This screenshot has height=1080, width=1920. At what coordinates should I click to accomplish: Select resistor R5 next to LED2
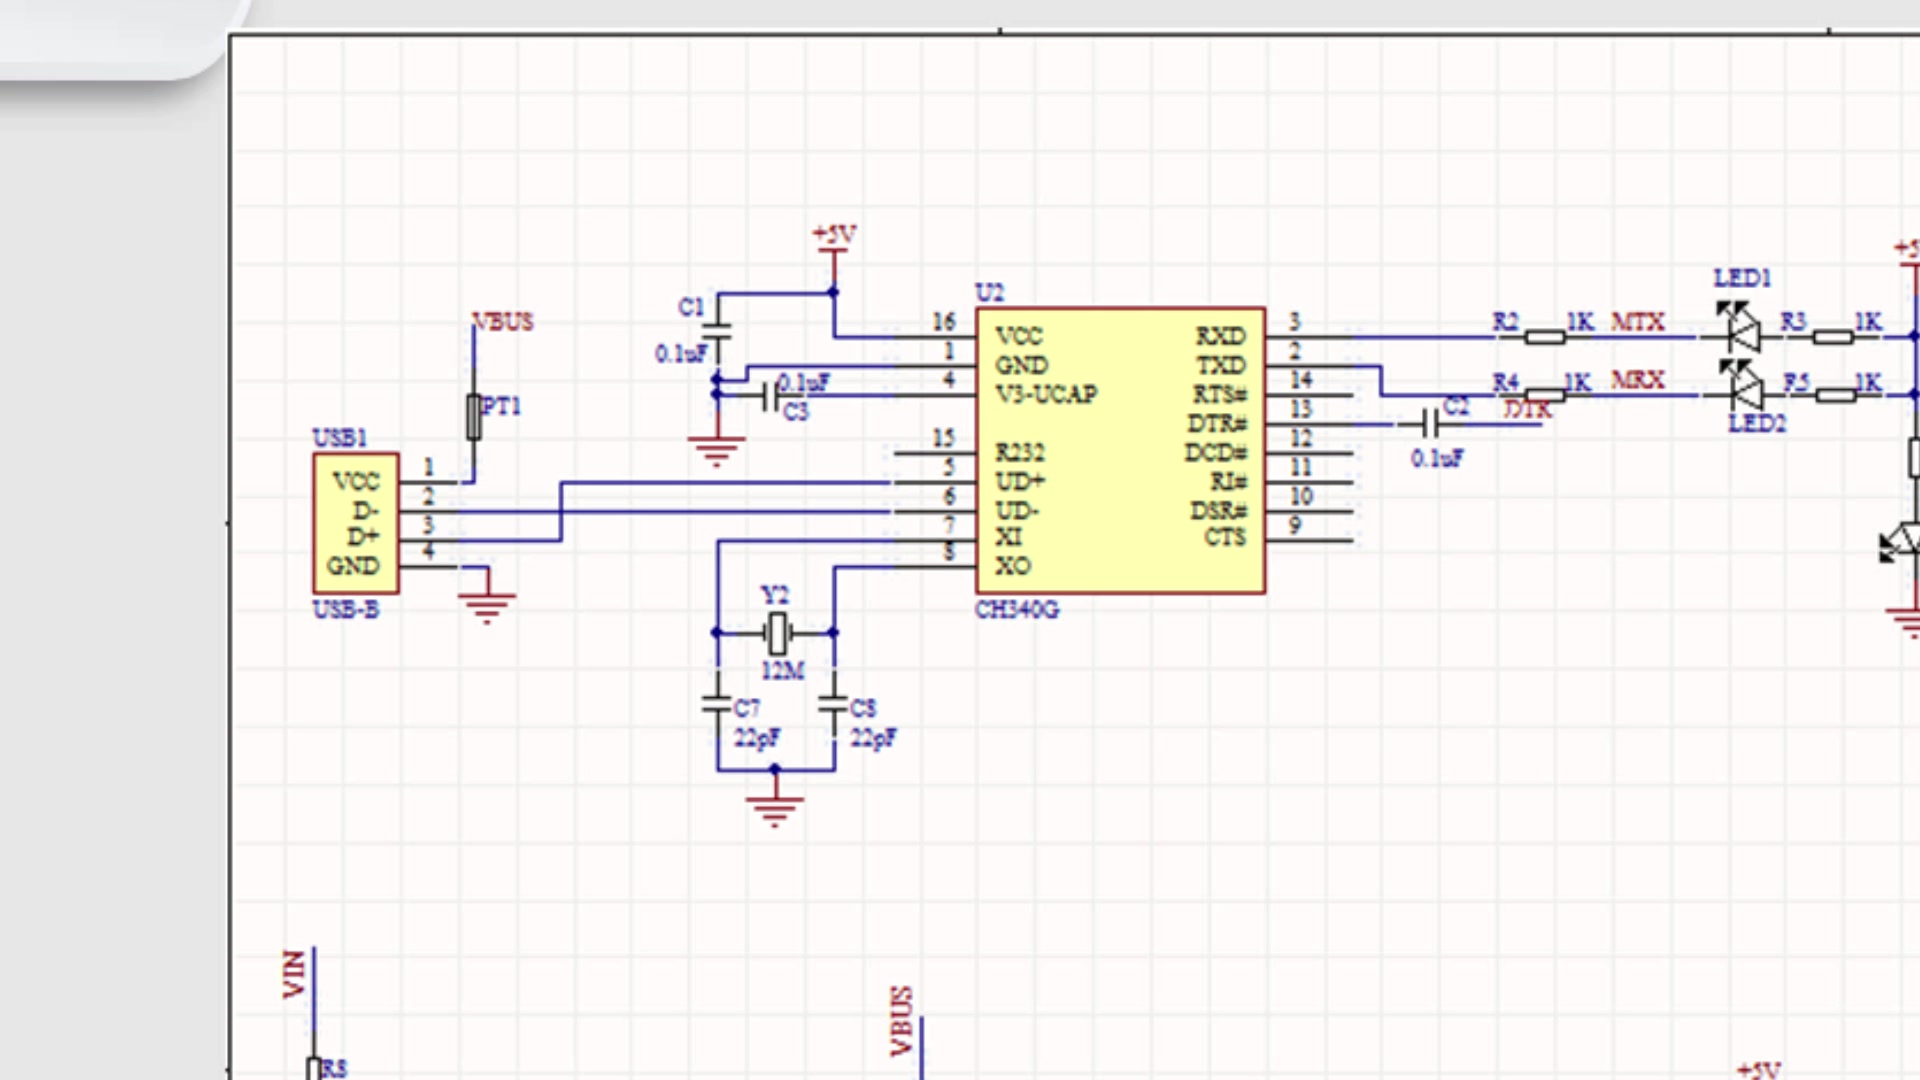tap(1835, 396)
